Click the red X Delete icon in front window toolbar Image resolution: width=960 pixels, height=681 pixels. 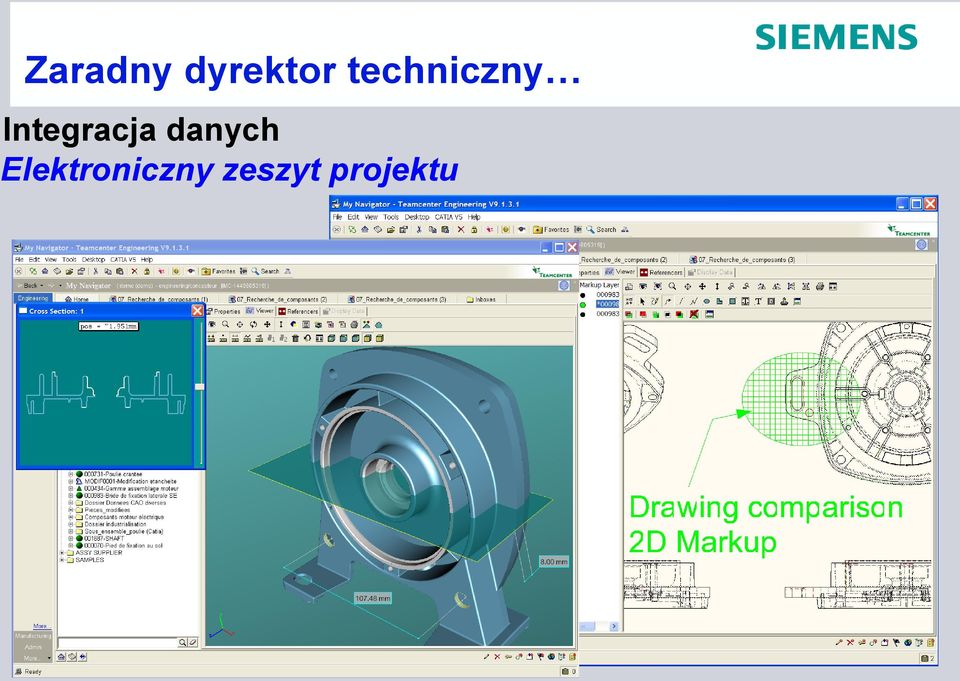[135, 271]
